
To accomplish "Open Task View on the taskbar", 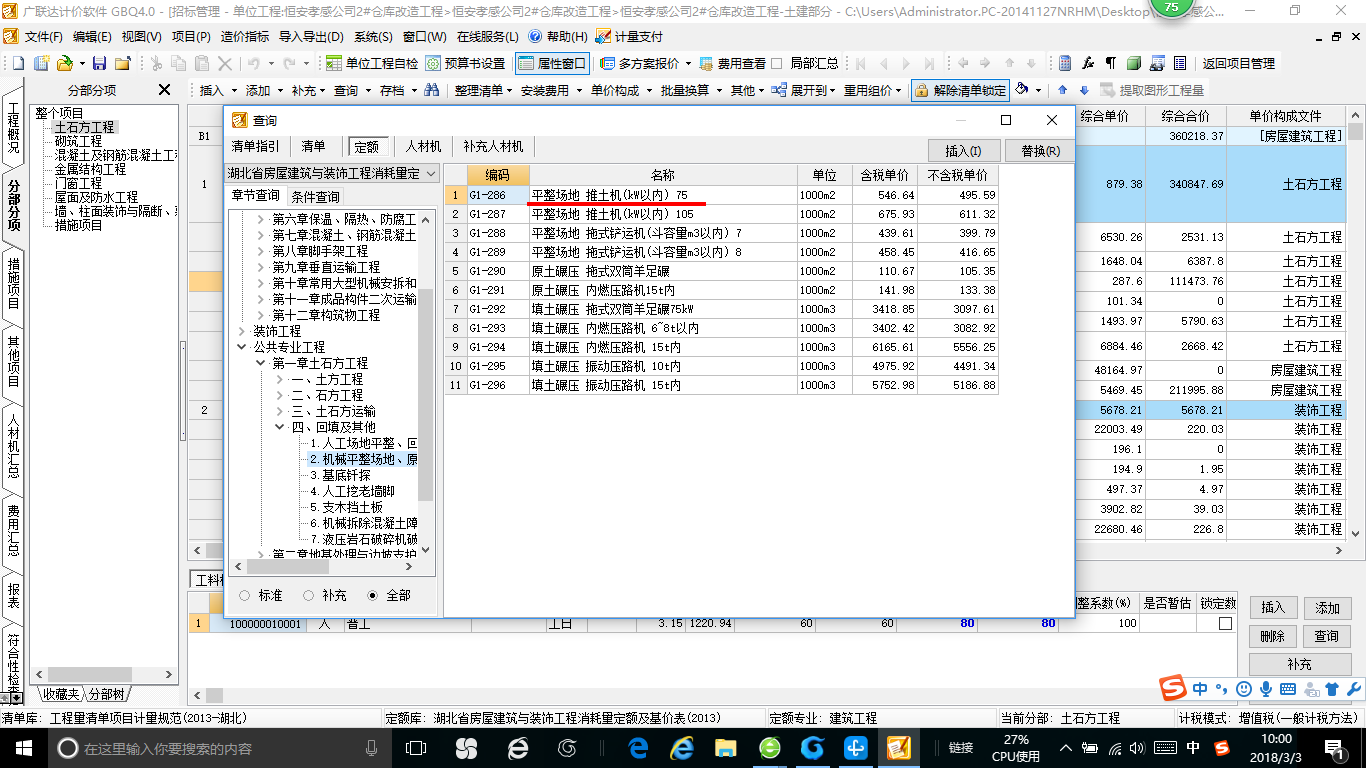I will [x=416, y=748].
